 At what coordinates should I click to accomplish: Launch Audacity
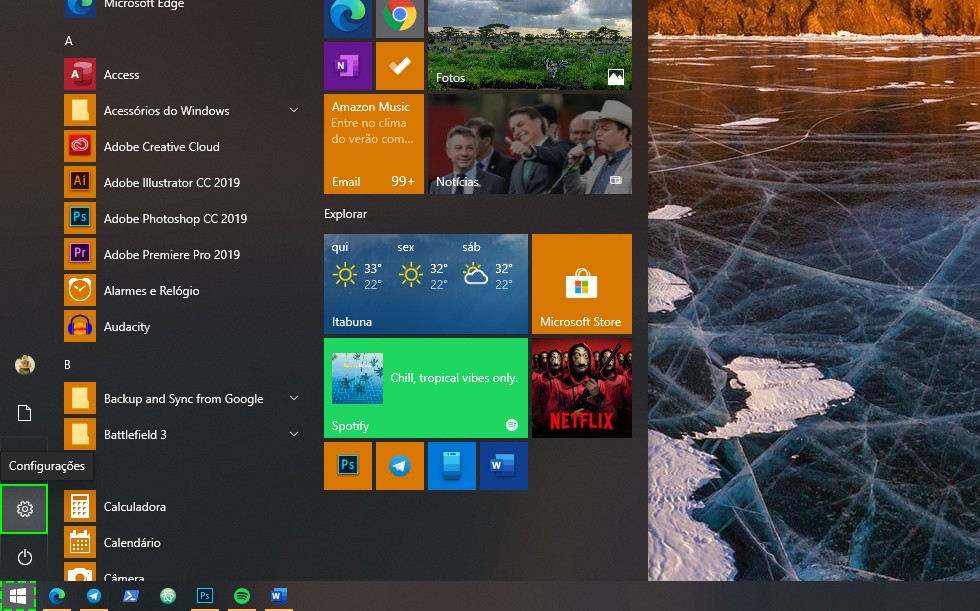click(x=182, y=327)
